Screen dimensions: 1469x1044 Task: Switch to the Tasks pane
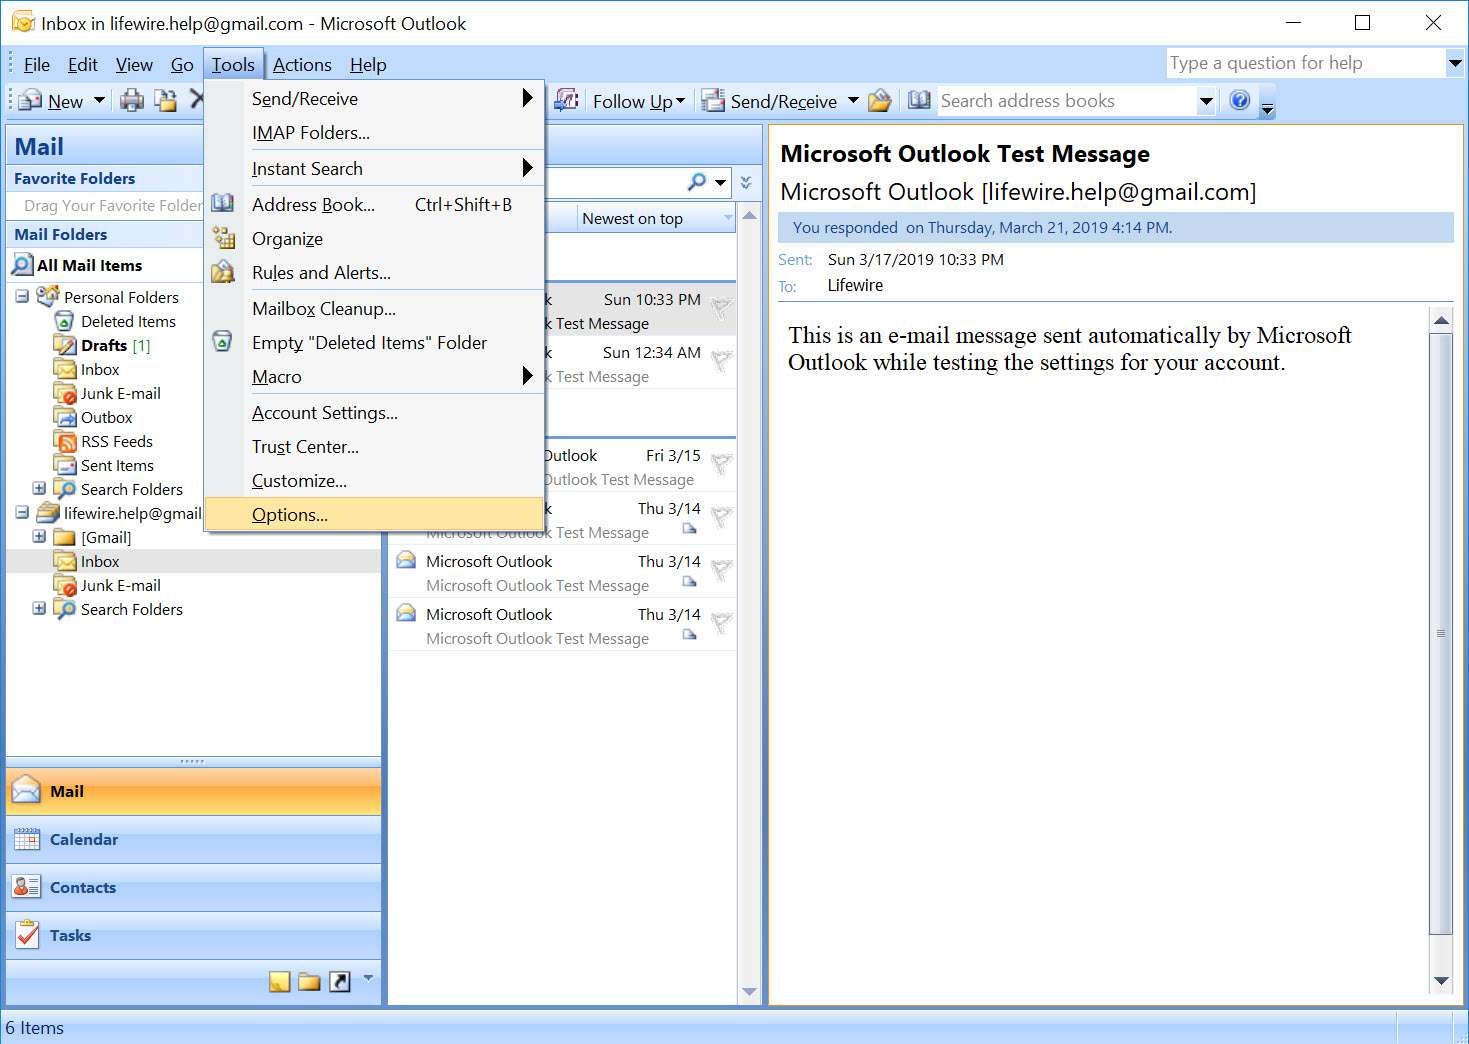(x=193, y=936)
